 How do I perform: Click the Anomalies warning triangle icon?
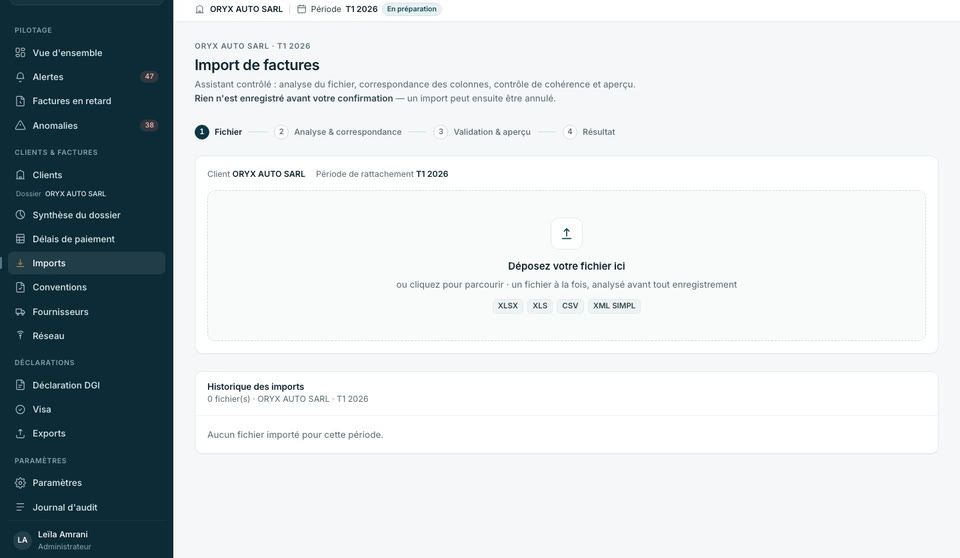pos(20,126)
